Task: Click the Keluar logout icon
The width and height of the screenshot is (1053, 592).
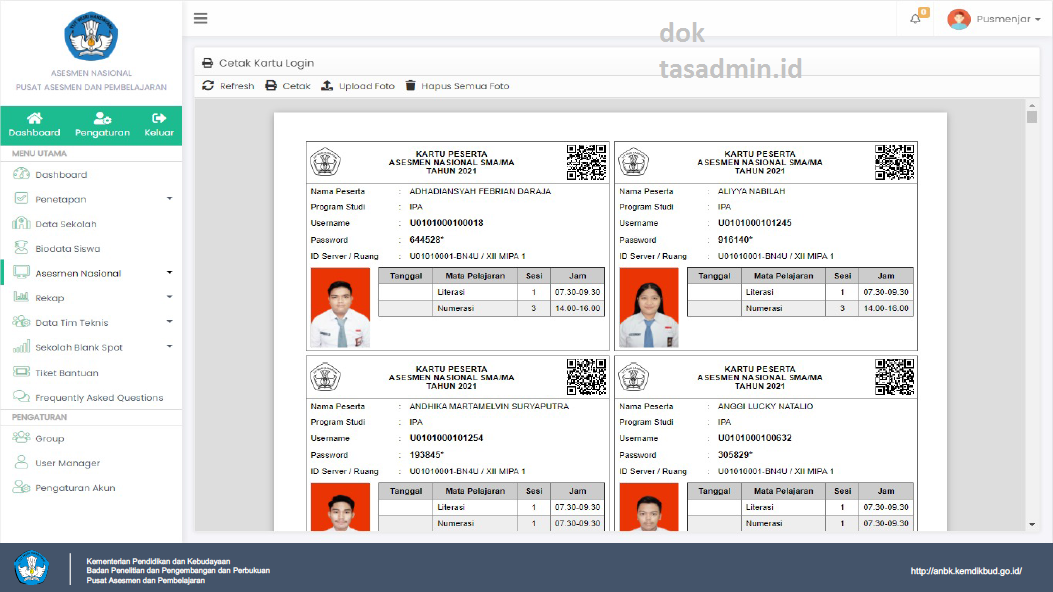Action: 159,119
